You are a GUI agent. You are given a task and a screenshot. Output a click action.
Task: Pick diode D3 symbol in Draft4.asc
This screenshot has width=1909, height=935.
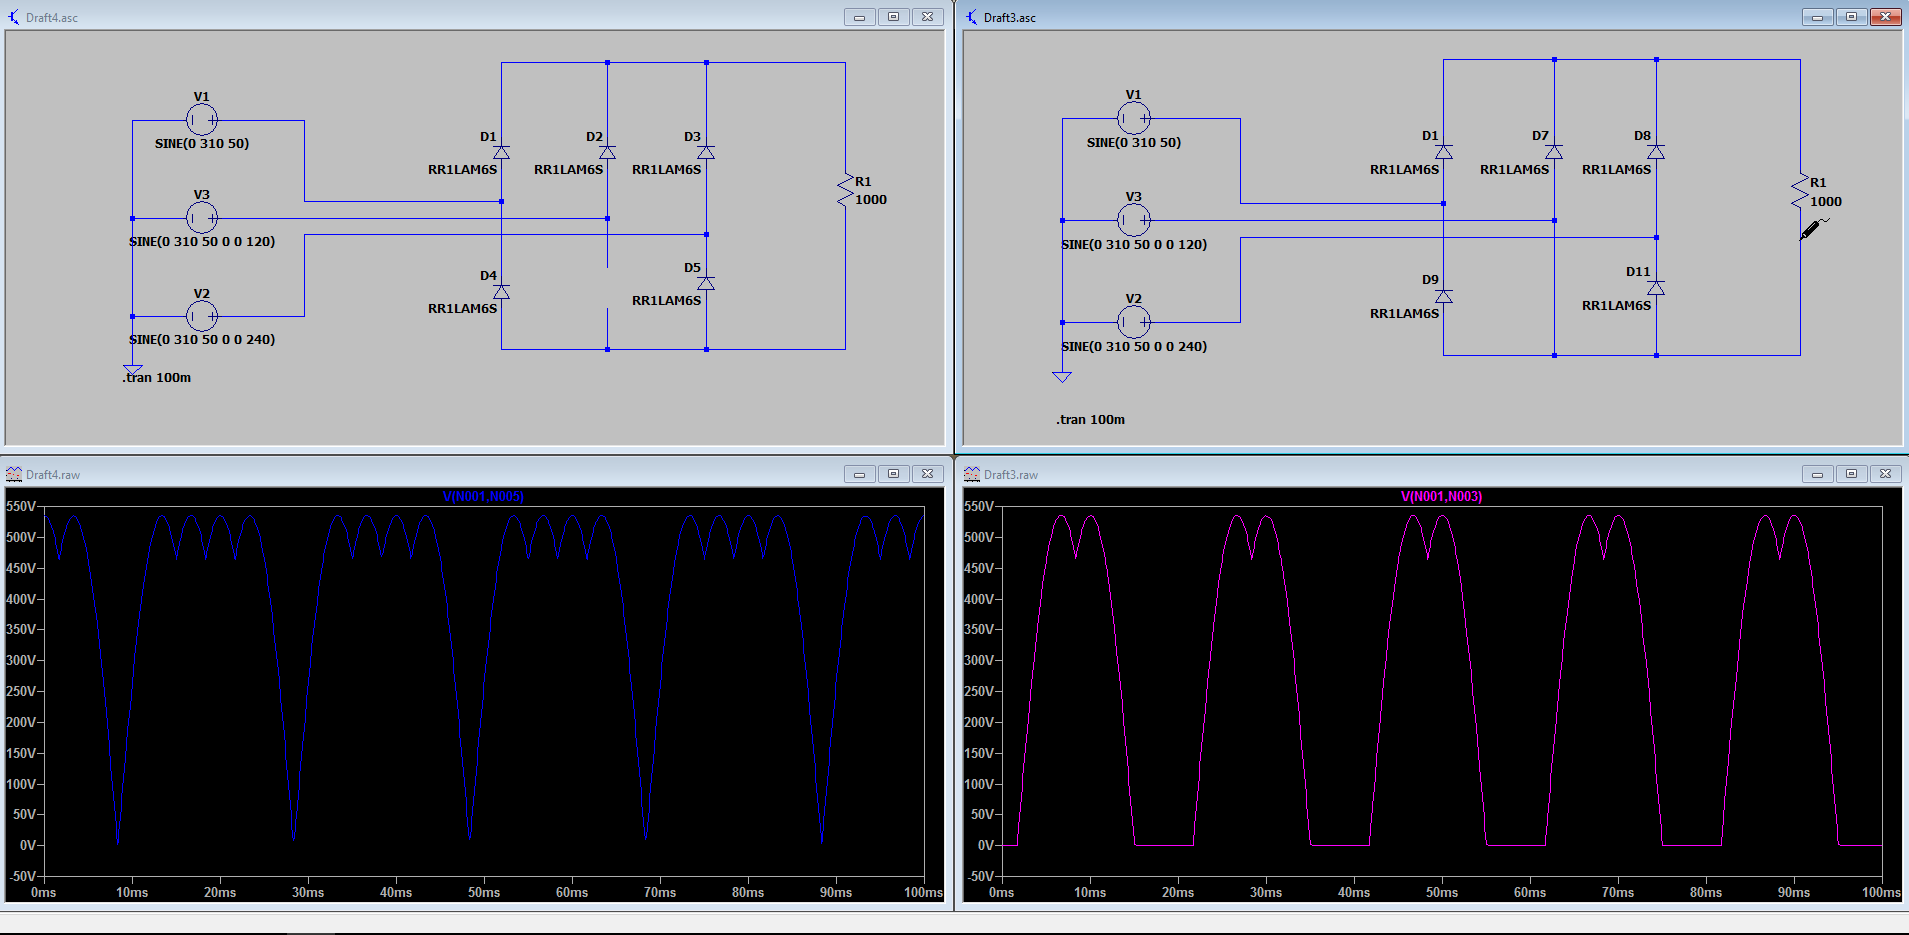click(x=706, y=152)
